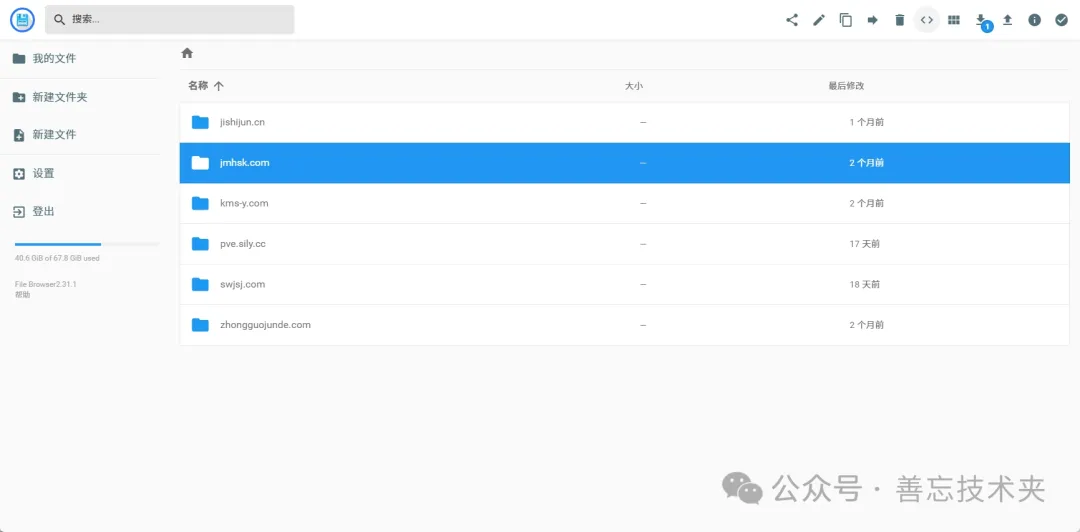Image resolution: width=1080 pixels, height=532 pixels.
Task: Sort by 名称 column arrow
Action: pos(219,86)
